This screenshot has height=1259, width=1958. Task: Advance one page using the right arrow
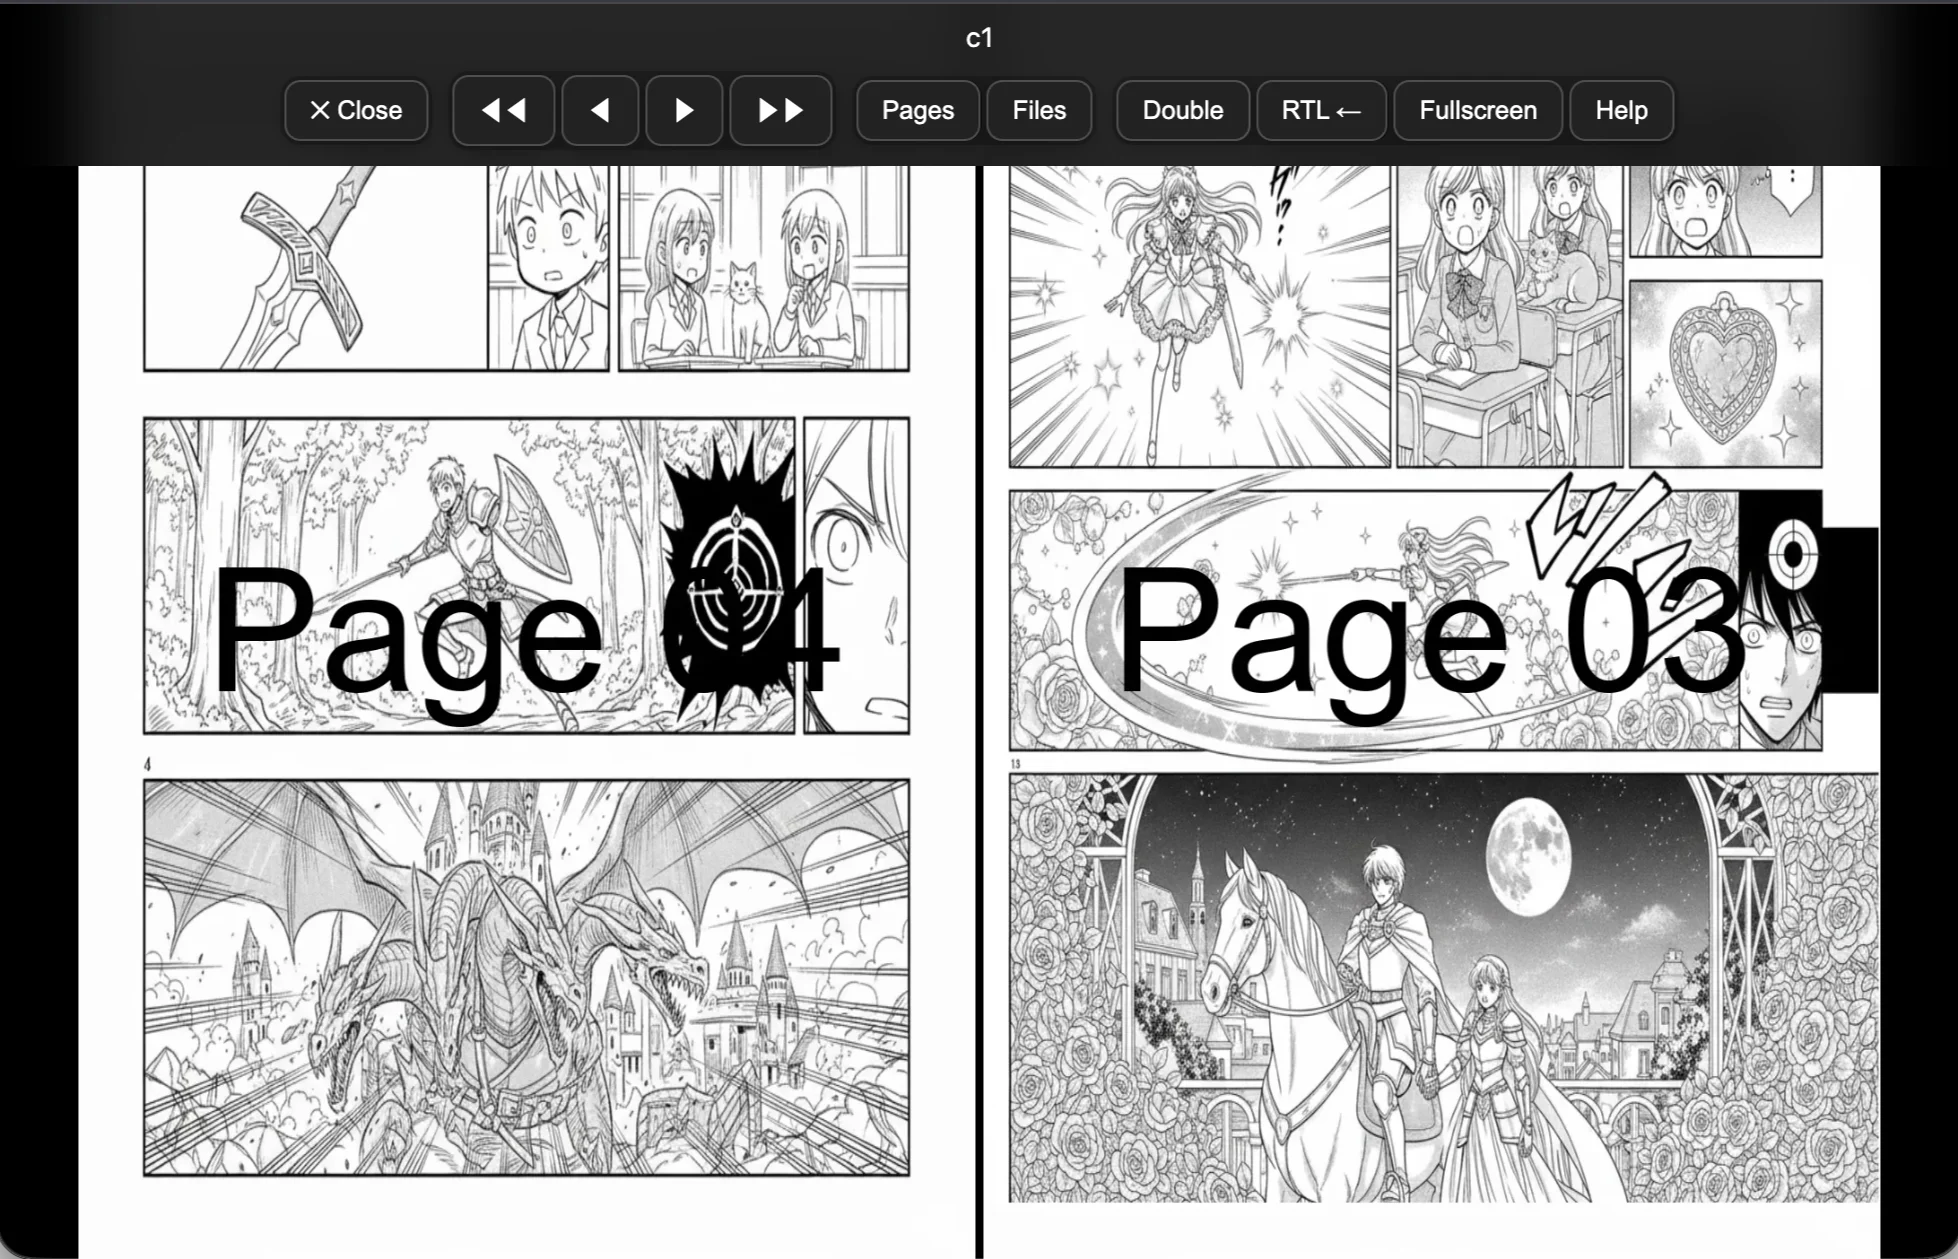pyautogui.click(x=684, y=110)
